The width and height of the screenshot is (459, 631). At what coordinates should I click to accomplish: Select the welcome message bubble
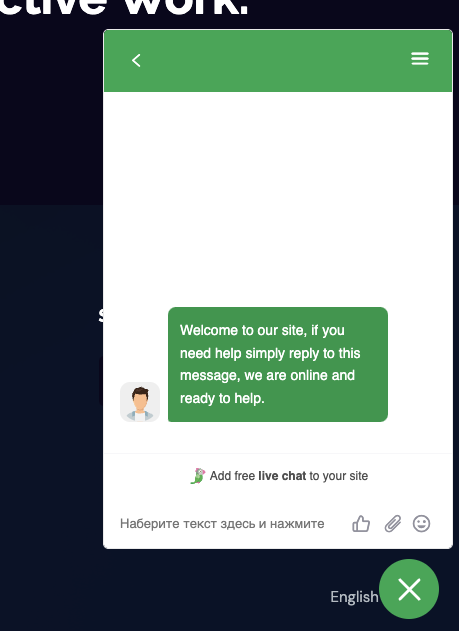coord(278,365)
